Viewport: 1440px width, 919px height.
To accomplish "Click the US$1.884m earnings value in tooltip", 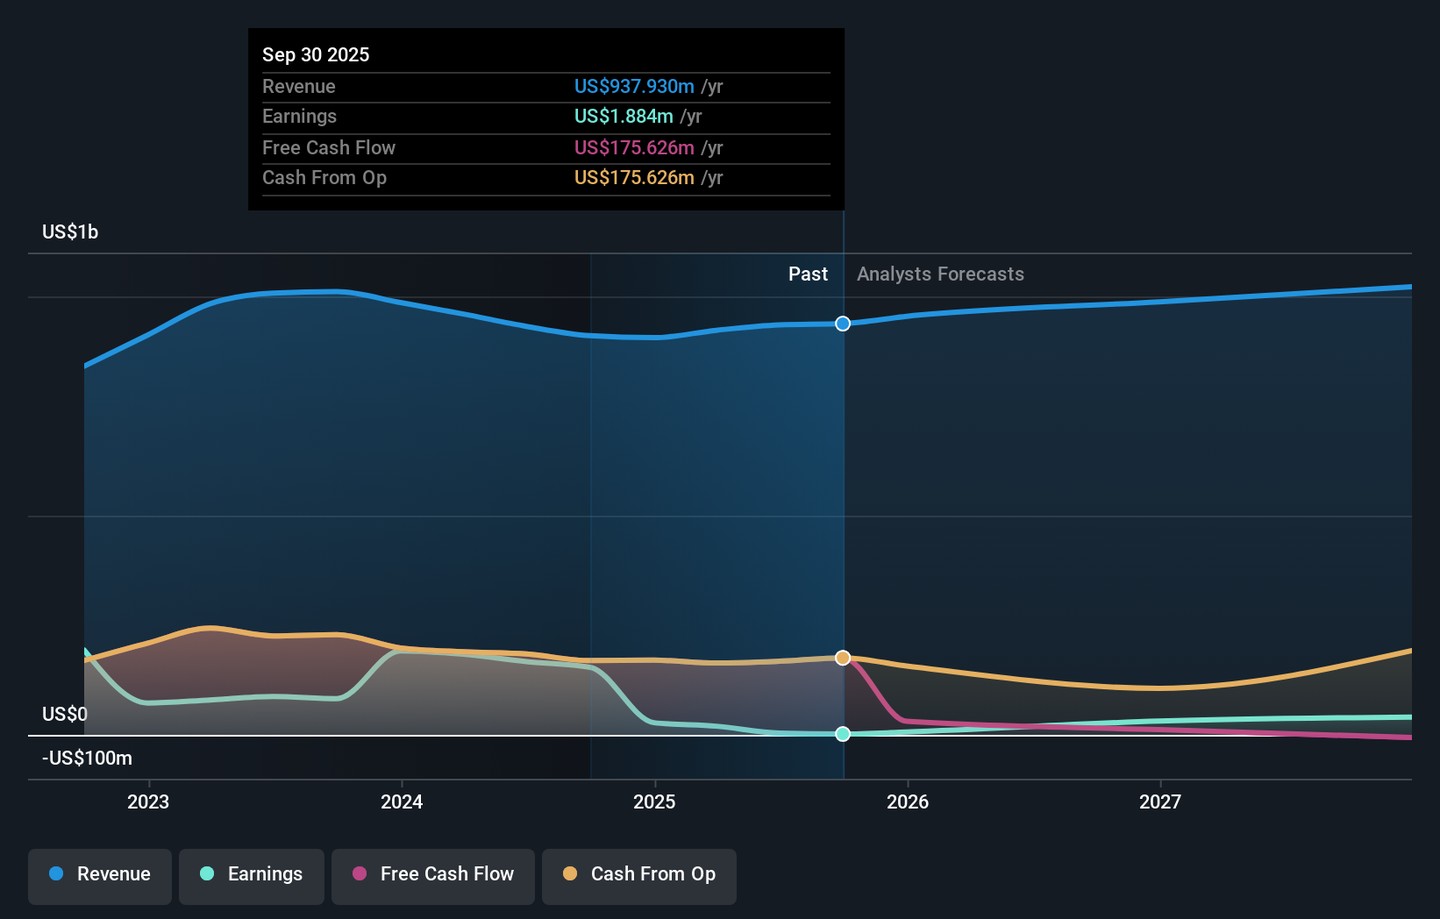I will pyautogui.click(x=623, y=117).
